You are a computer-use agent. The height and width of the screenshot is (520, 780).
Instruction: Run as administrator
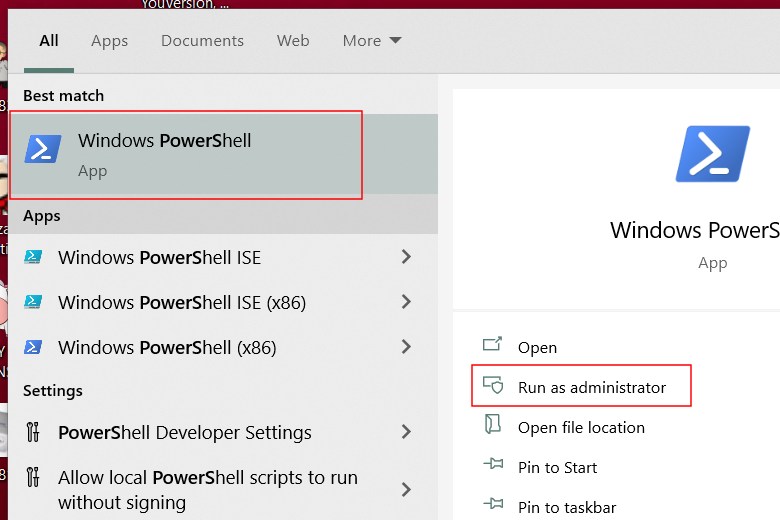(x=591, y=387)
